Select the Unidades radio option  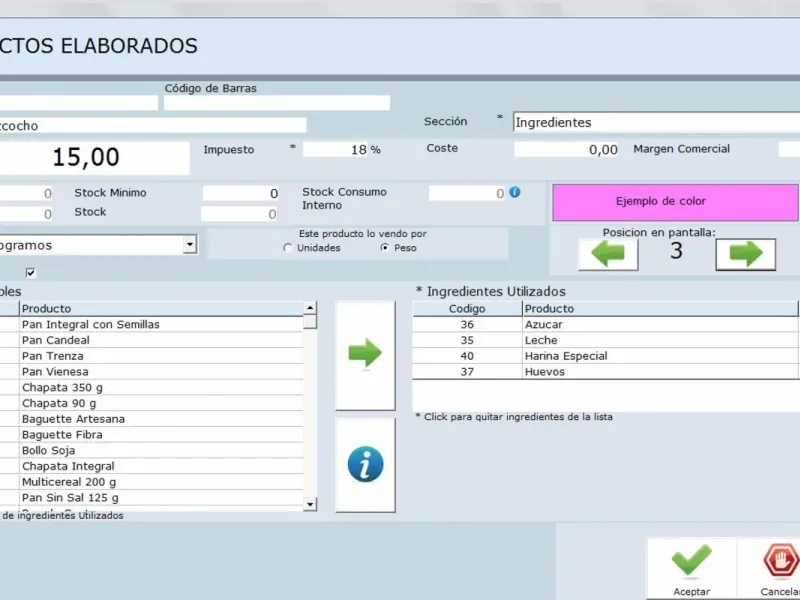[288, 247]
